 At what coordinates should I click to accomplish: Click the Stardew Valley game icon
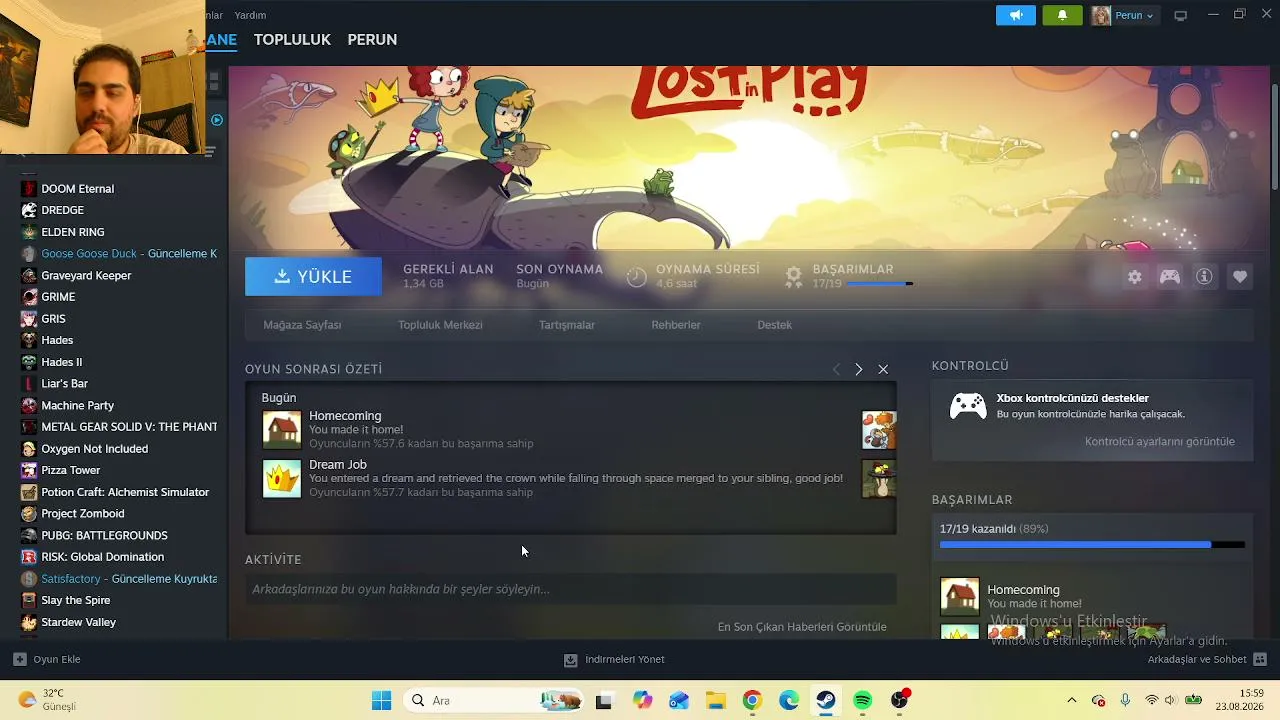(29, 622)
